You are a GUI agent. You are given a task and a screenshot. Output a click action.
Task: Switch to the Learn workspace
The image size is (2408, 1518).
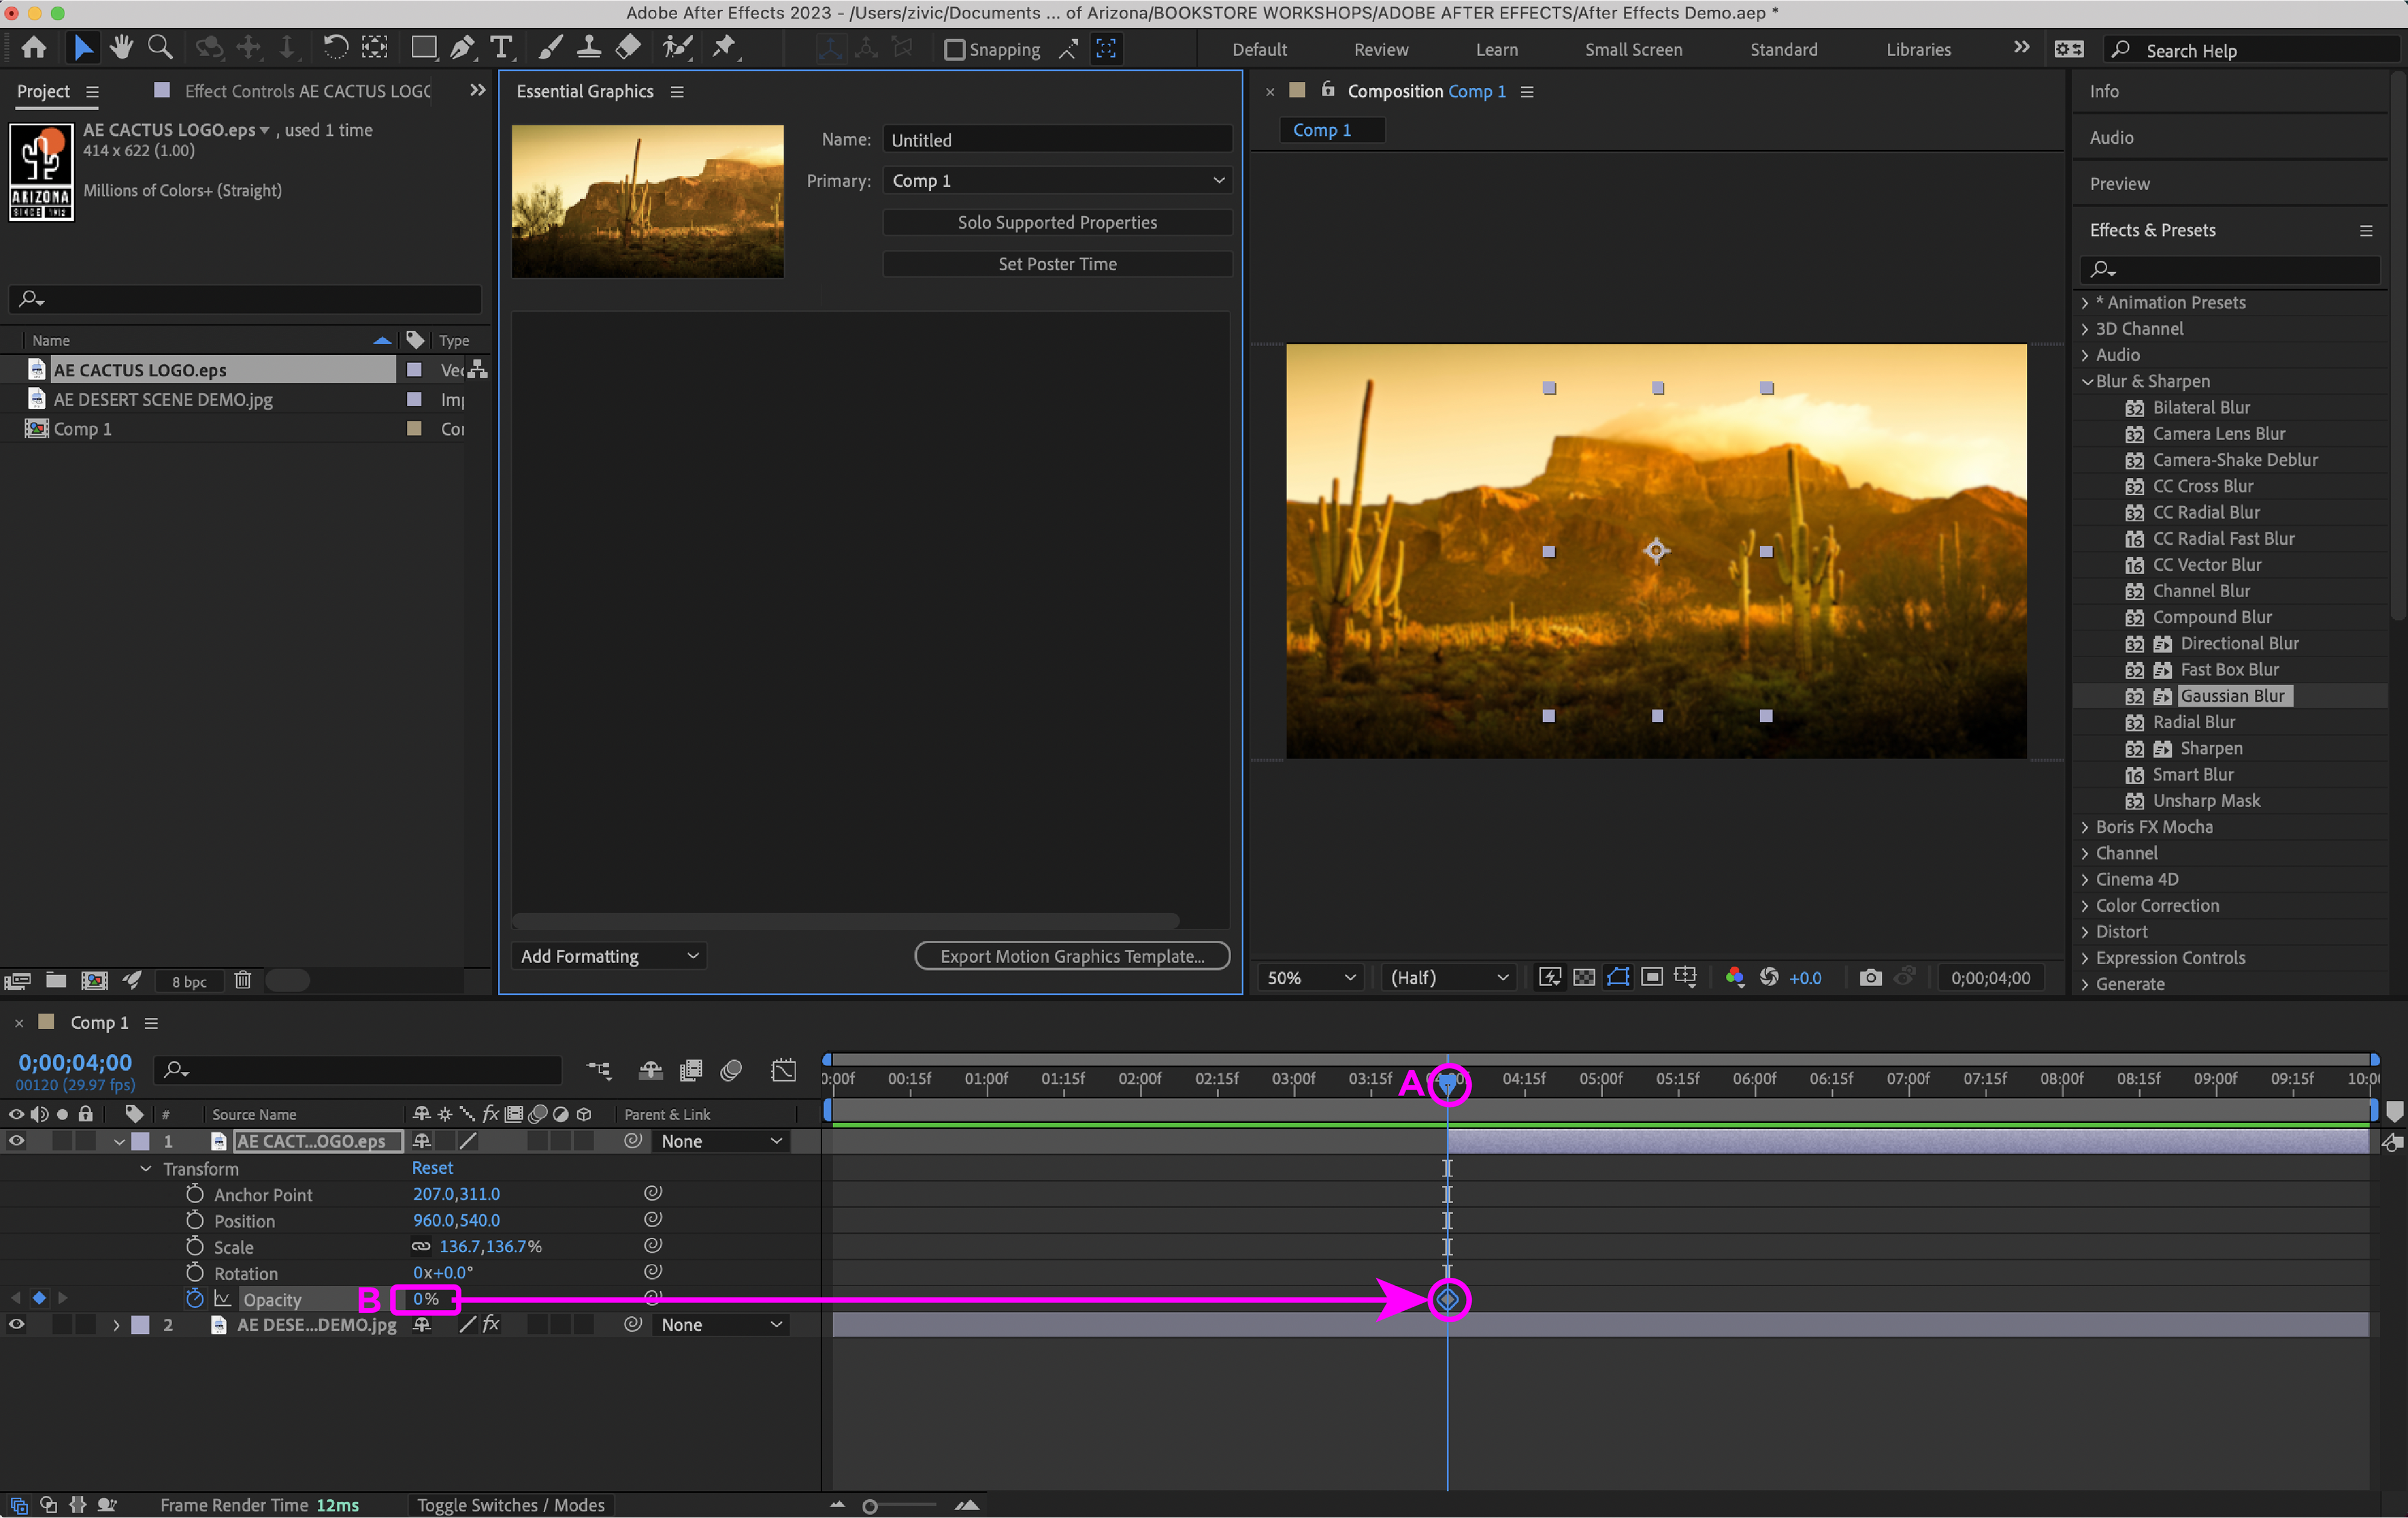point(1496,49)
